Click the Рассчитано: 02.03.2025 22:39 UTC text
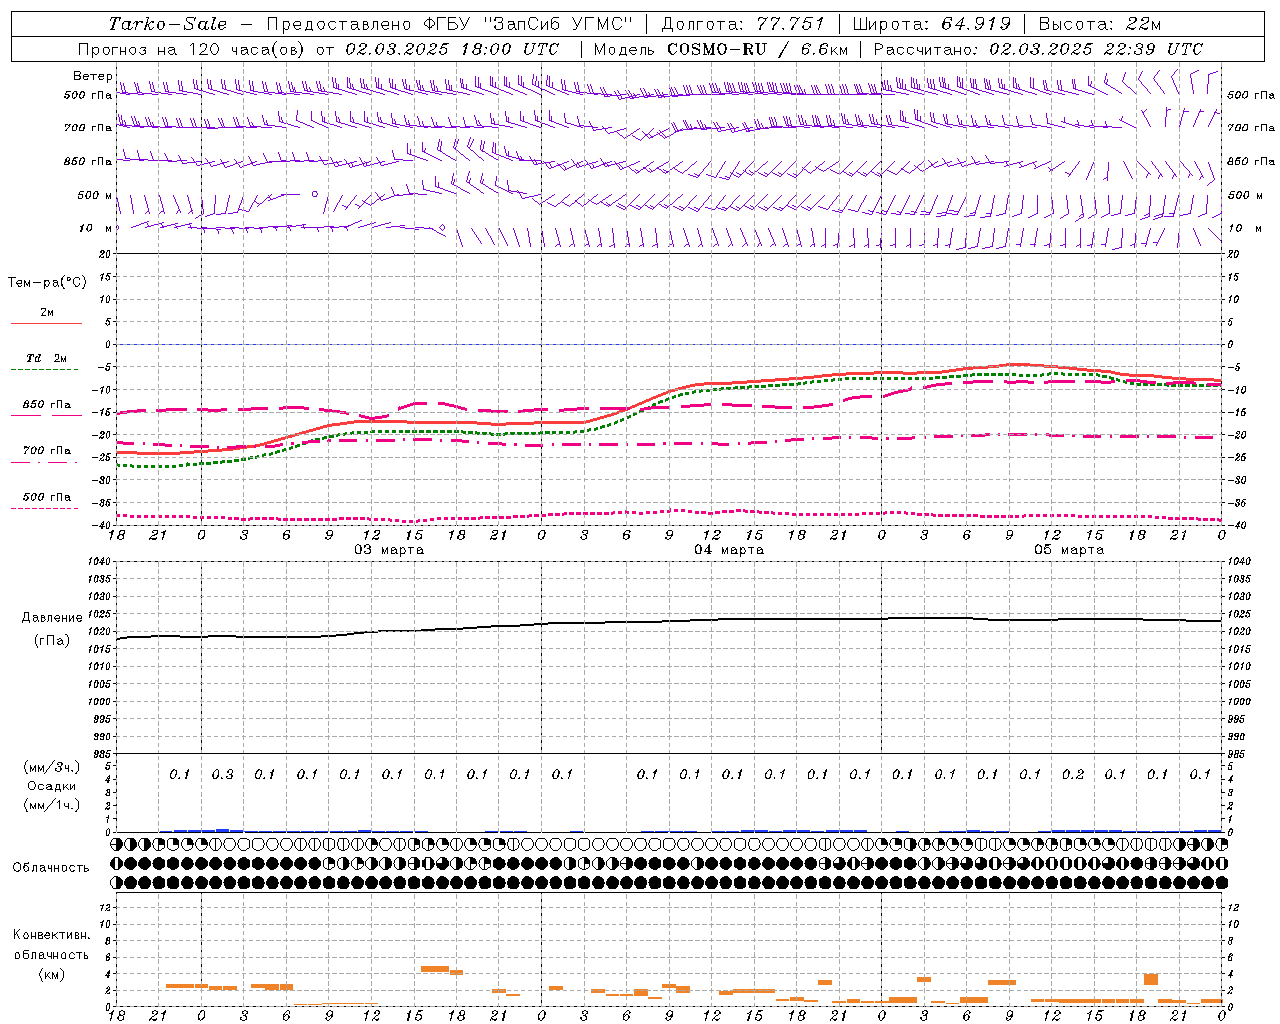The image size is (1280, 1024). pyautogui.click(x=1038, y=49)
